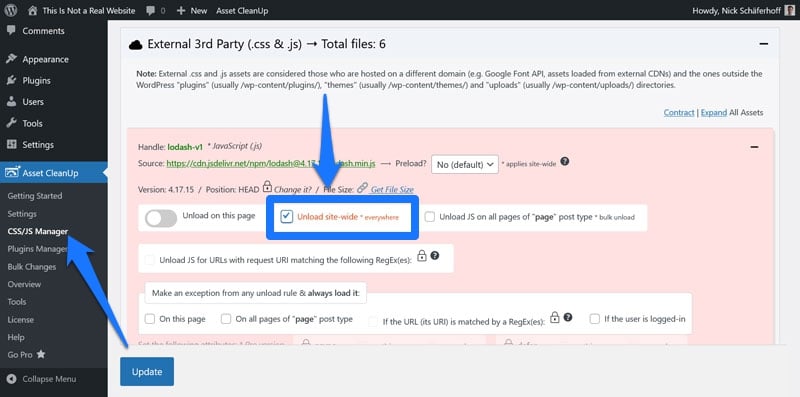Check exception On all pages of page post type

pos(226,319)
